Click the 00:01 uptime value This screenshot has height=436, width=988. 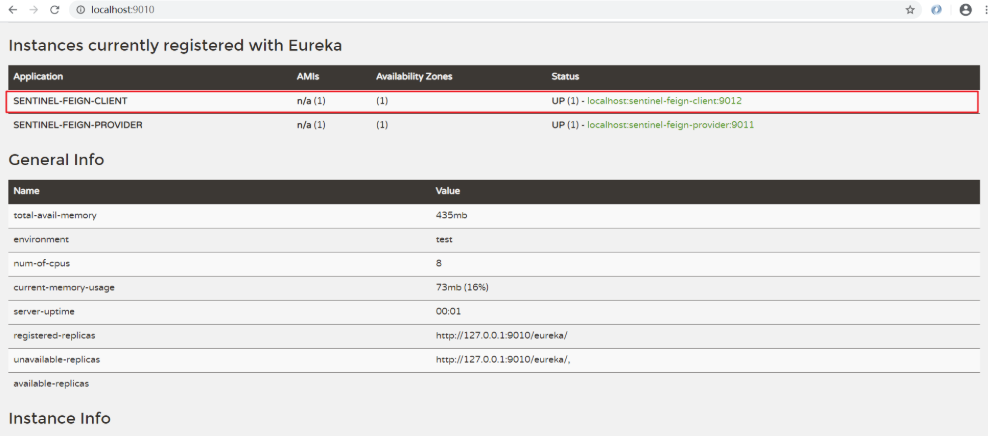447,311
